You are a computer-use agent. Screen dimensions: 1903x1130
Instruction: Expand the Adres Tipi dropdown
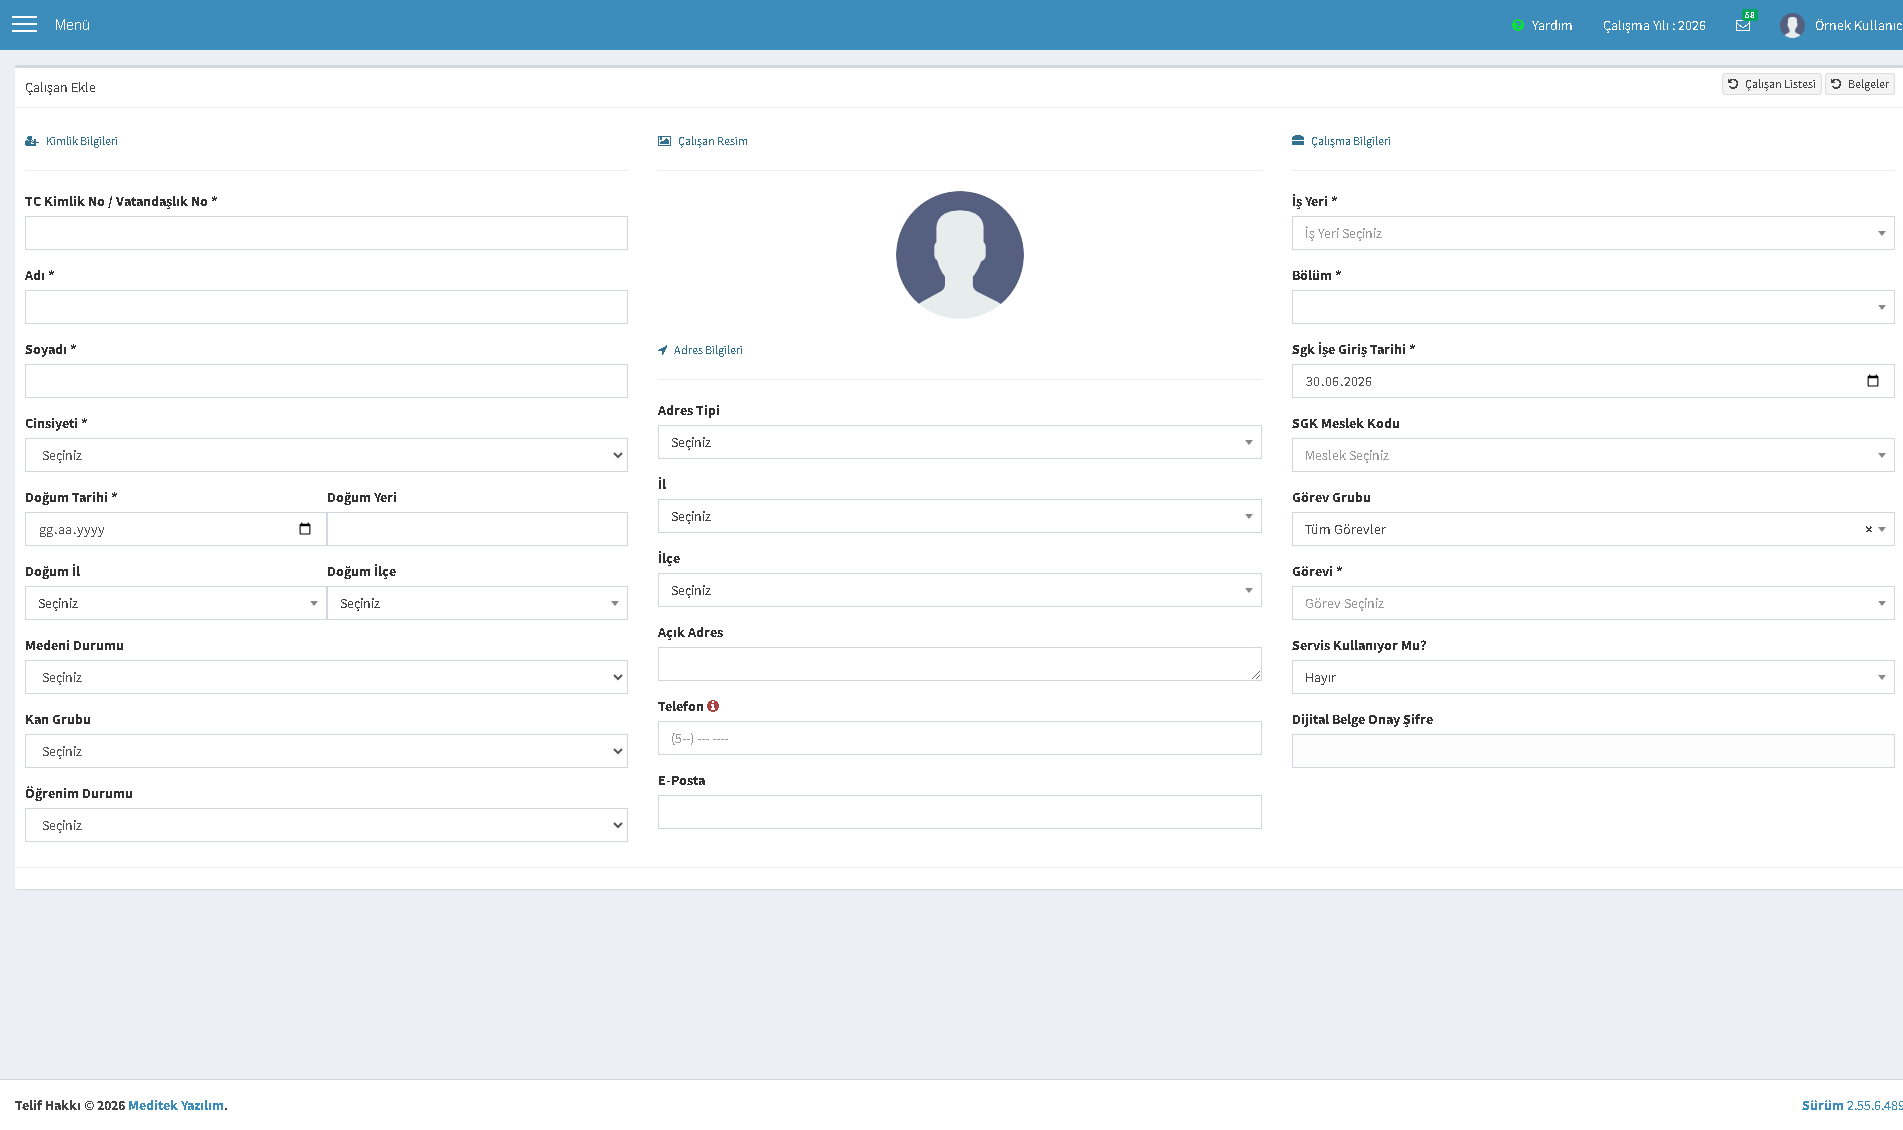point(960,442)
